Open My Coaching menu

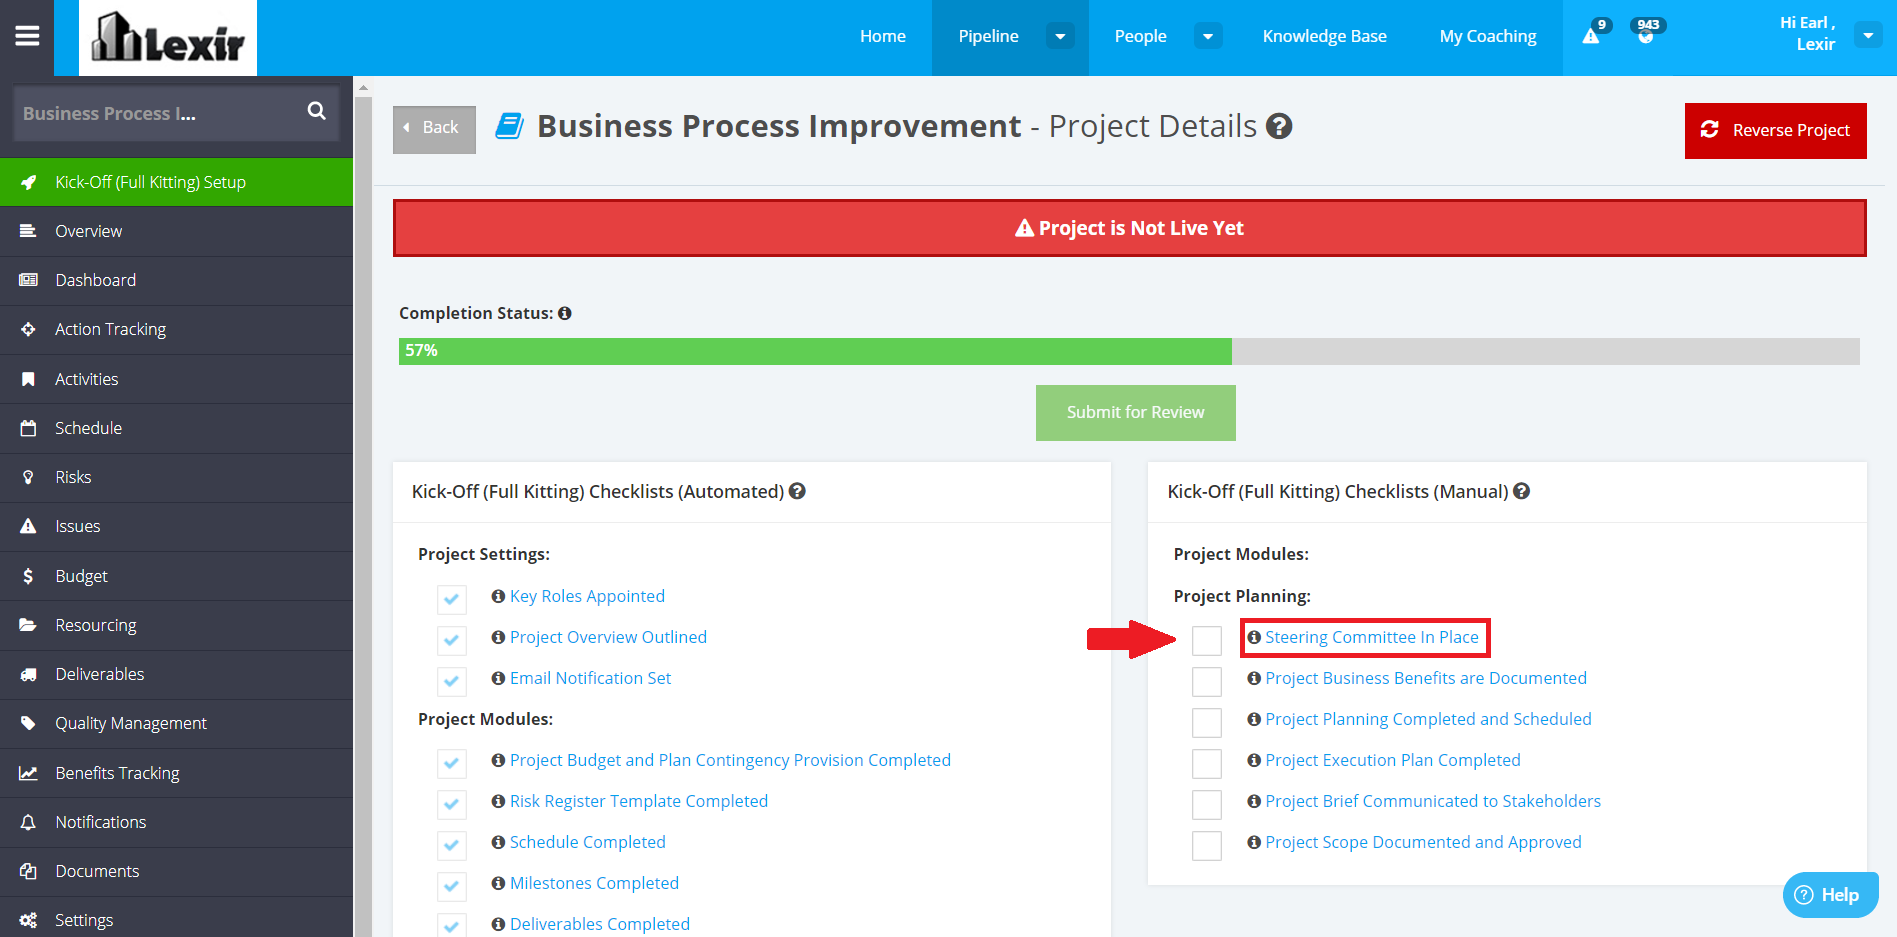[1488, 36]
